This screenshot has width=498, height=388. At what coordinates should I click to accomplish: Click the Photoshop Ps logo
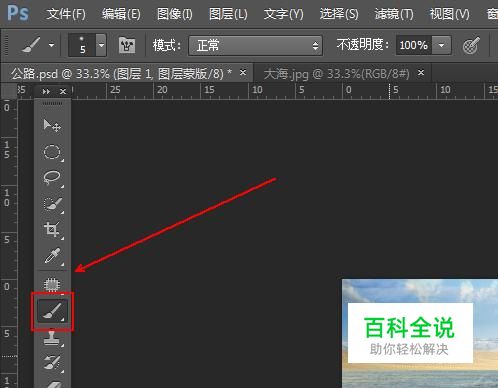click(x=18, y=13)
